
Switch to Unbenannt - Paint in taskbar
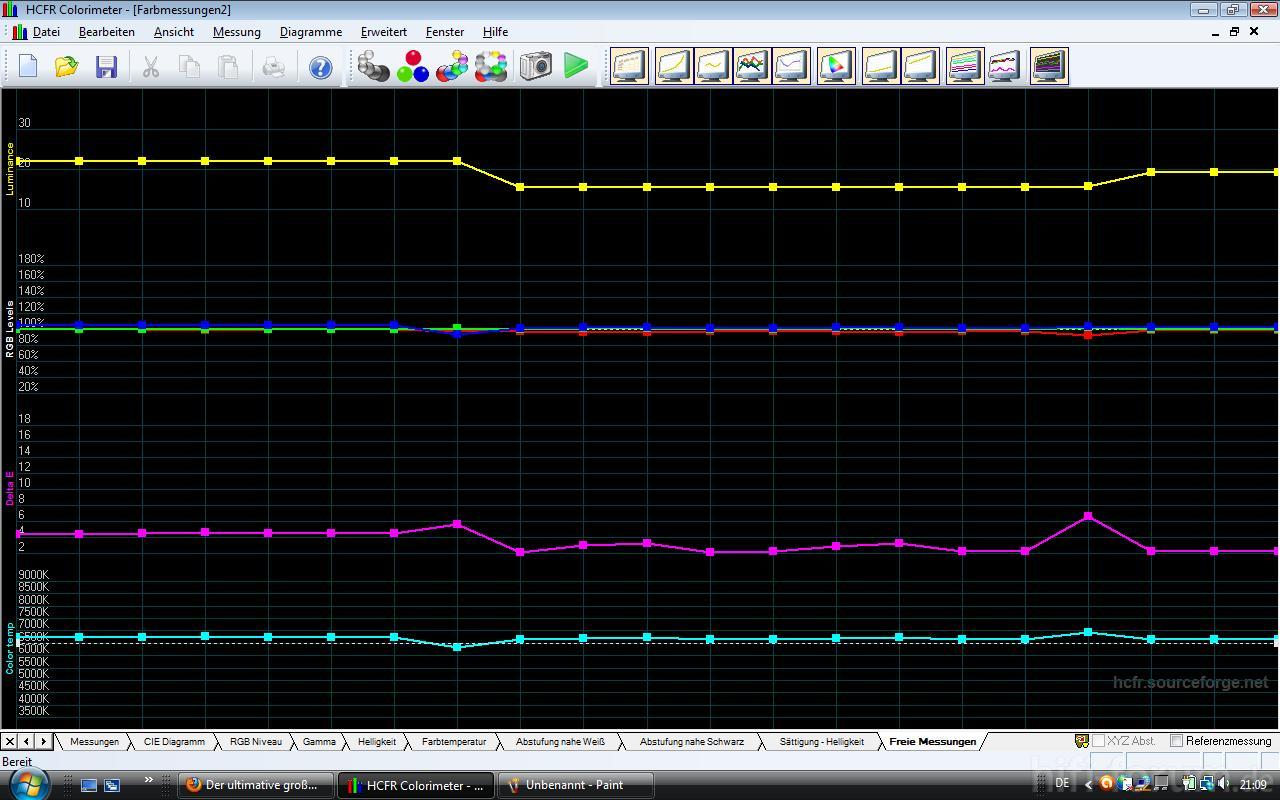[575, 785]
